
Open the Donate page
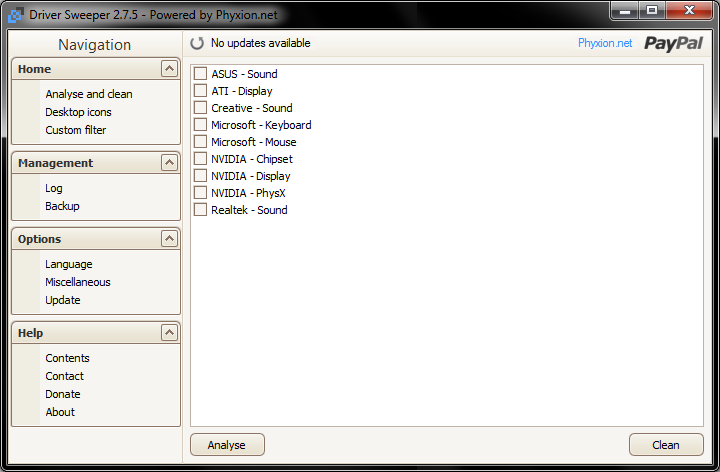click(62, 394)
